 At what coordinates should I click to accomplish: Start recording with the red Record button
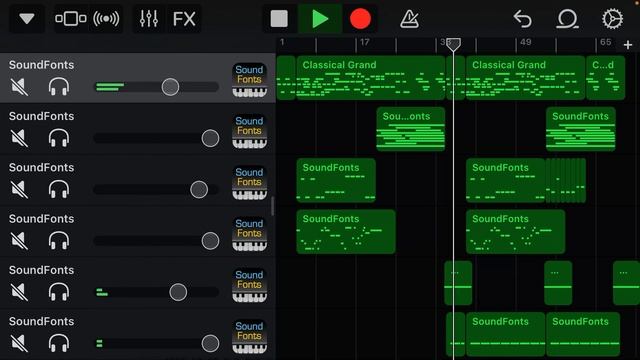[x=360, y=19]
